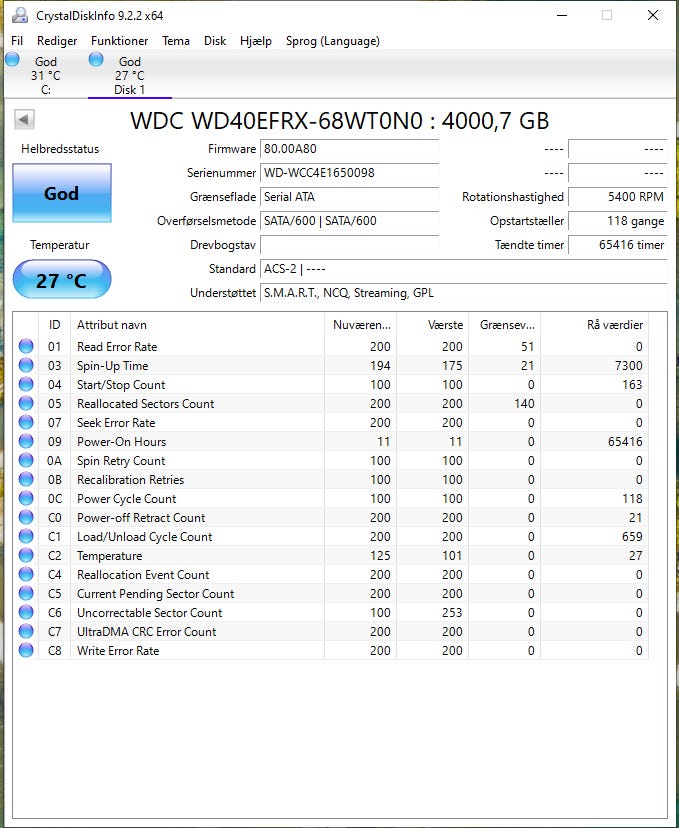Click status orb of Start/Stop Count row
Screen dimensions: 679x828
pyautogui.click(x=26, y=384)
